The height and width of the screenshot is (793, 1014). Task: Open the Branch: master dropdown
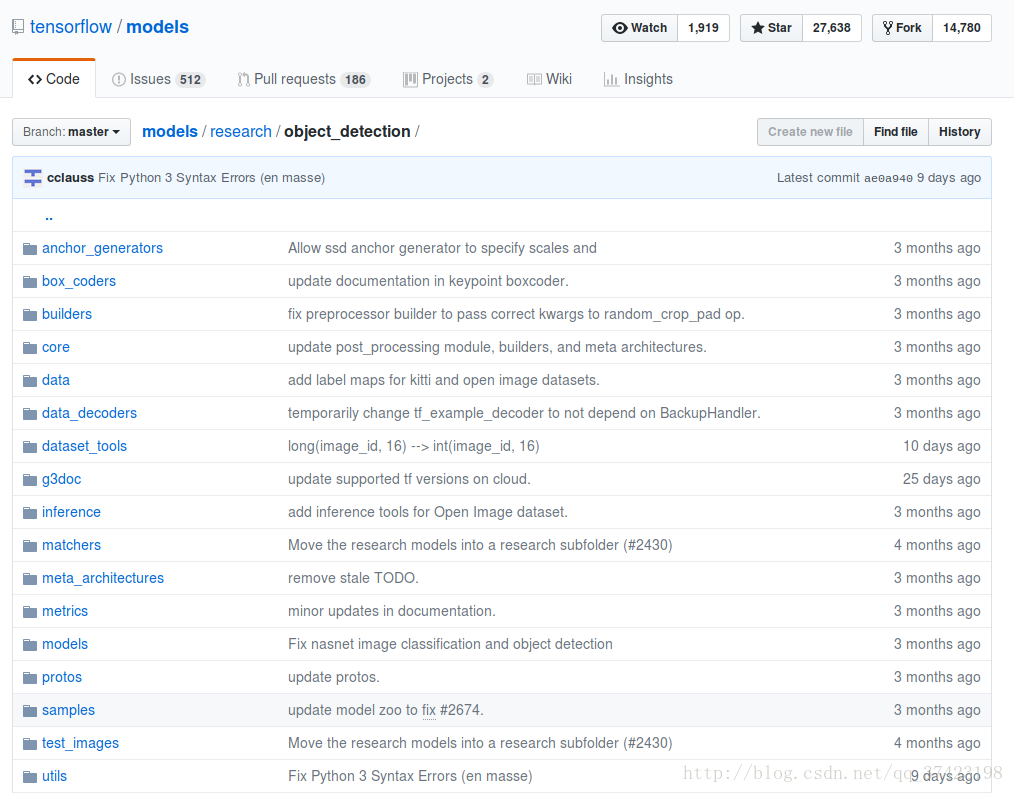[71, 132]
